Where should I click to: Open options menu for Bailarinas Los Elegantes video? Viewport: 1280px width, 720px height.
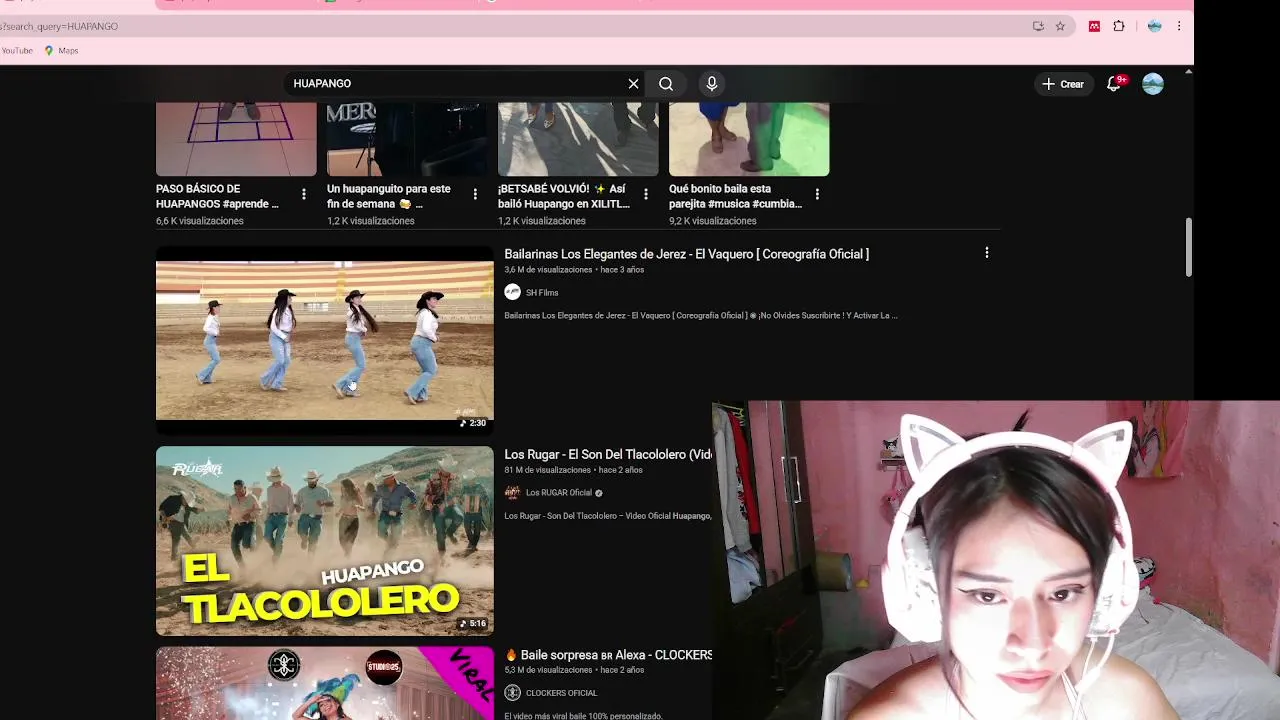pos(987,253)
